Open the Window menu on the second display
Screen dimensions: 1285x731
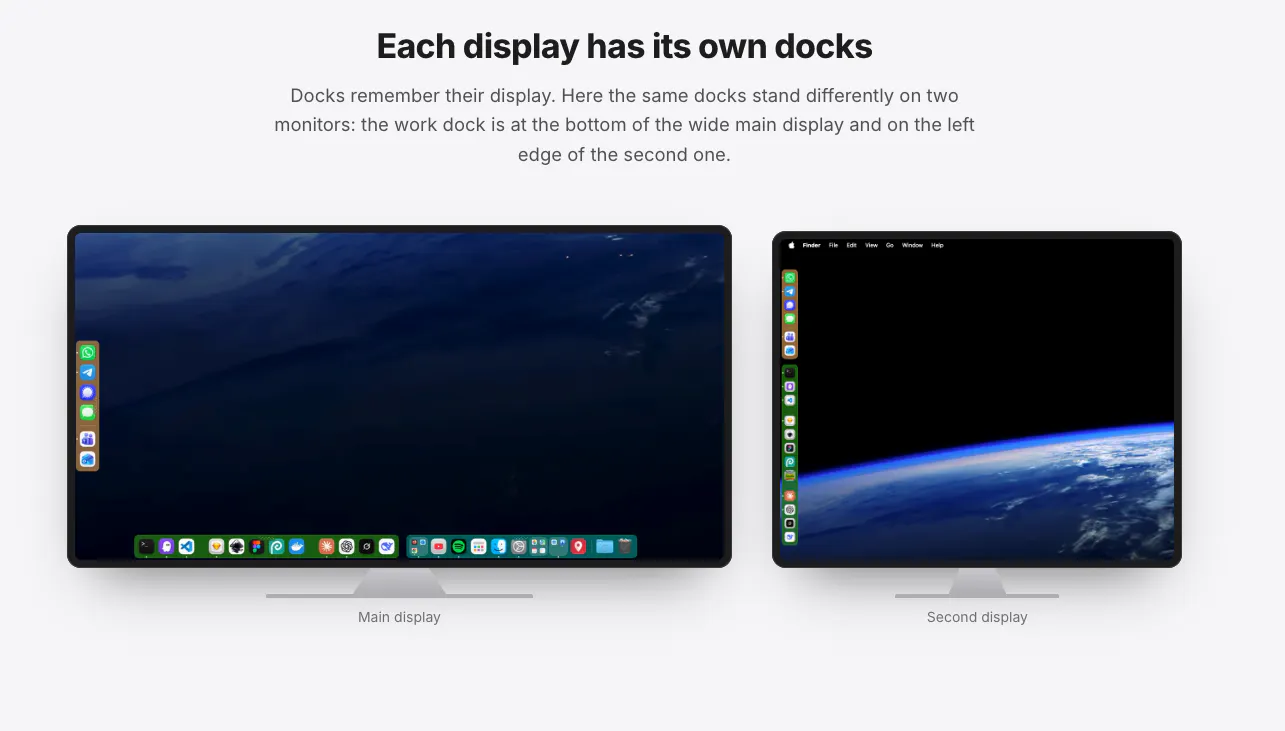click(912, 245)
